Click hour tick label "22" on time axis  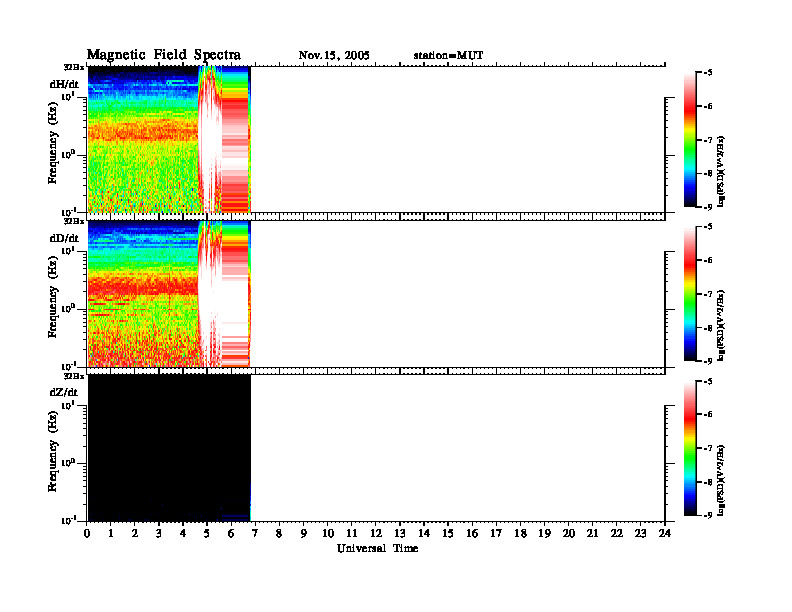pos(617,533)
